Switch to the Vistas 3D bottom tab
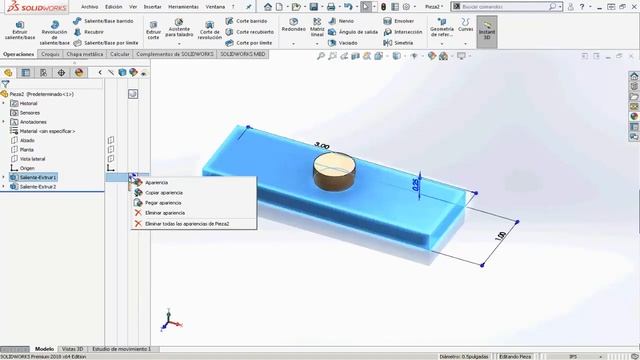 coord(72,349)
